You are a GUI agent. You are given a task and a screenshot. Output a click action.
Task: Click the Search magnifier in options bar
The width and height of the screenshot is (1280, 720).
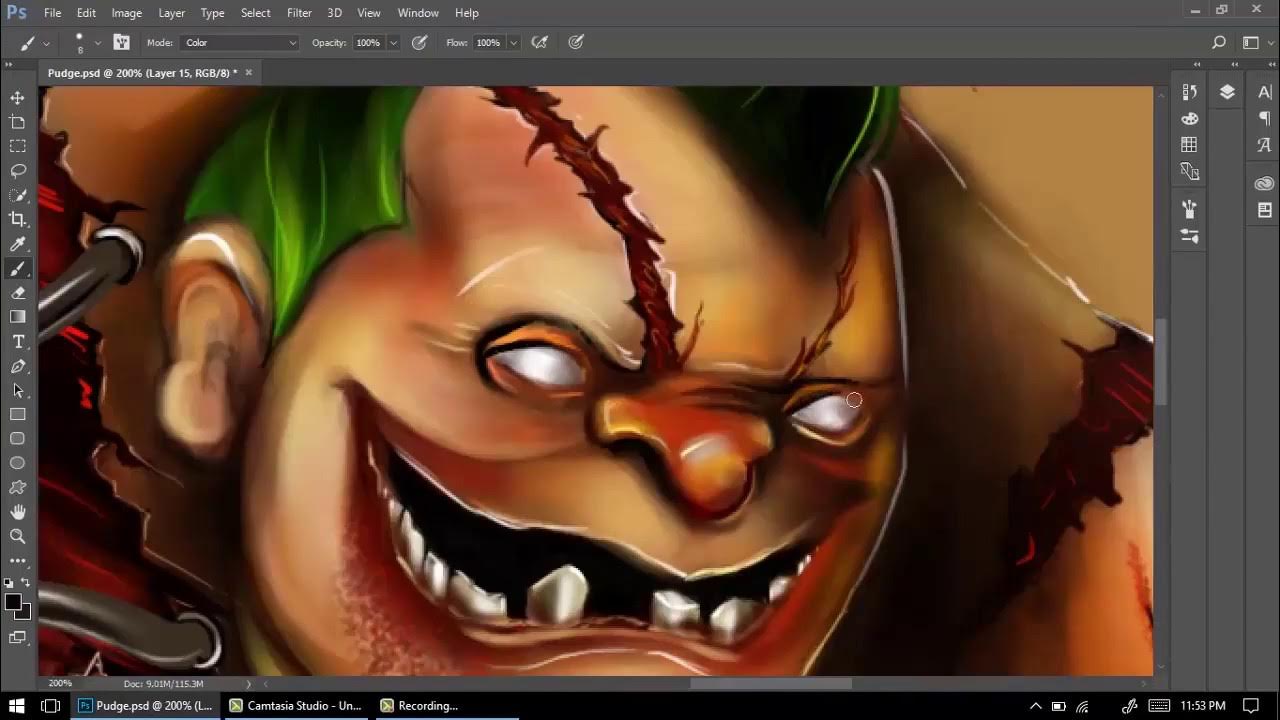[x=1219, y=43]
